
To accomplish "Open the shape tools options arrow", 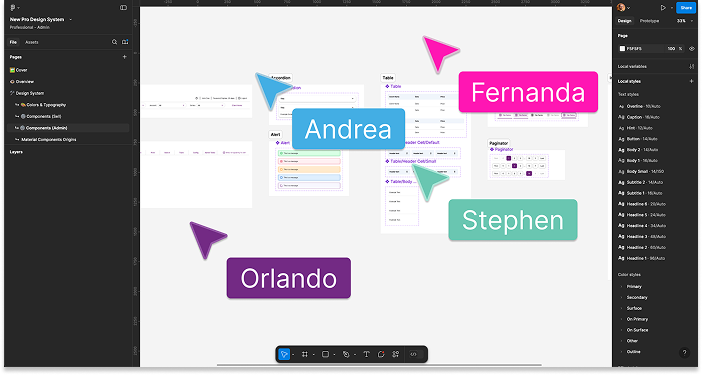I will point(334,355).
